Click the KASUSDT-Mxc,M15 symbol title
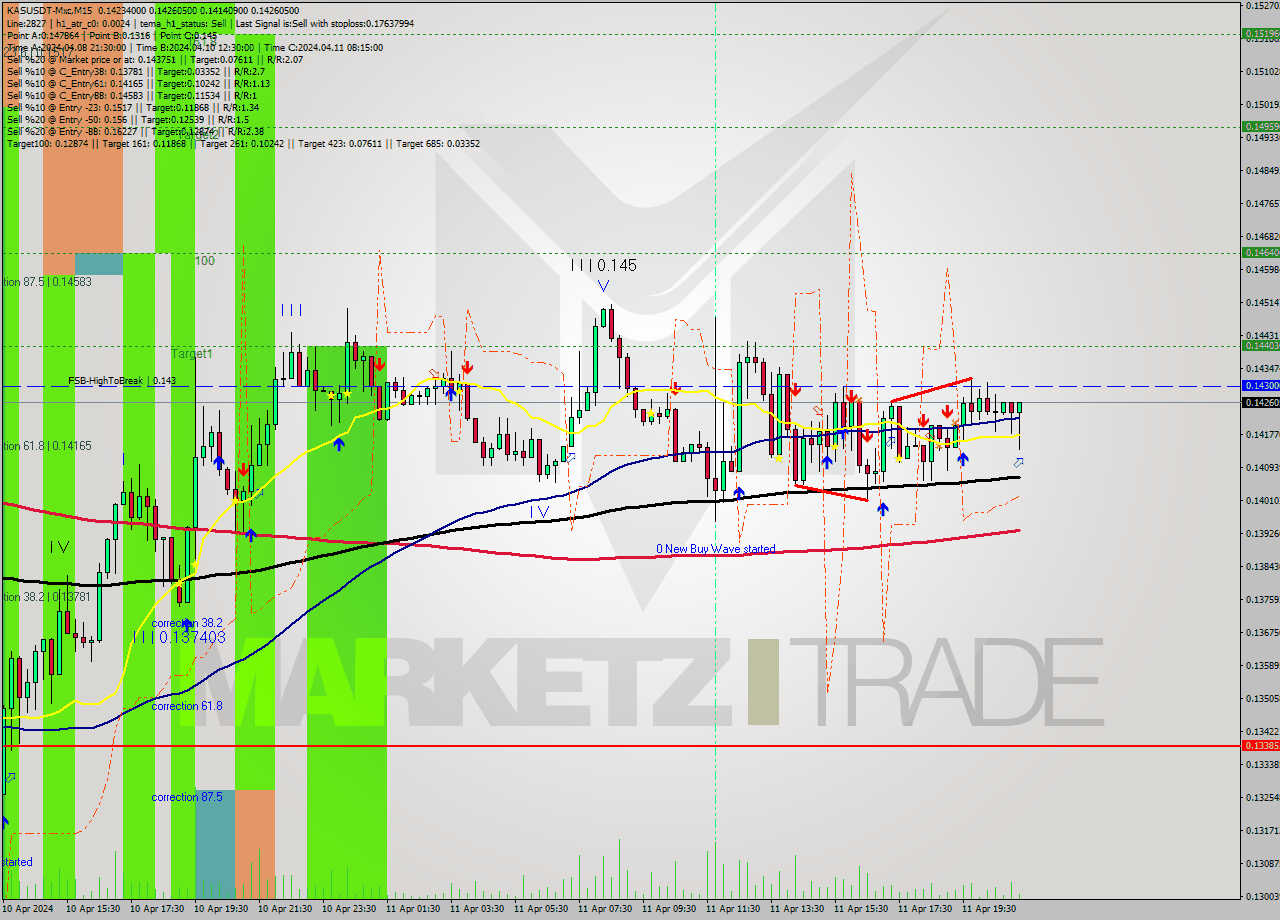The height and width of the screenshot is (920, 1280). 47,10
